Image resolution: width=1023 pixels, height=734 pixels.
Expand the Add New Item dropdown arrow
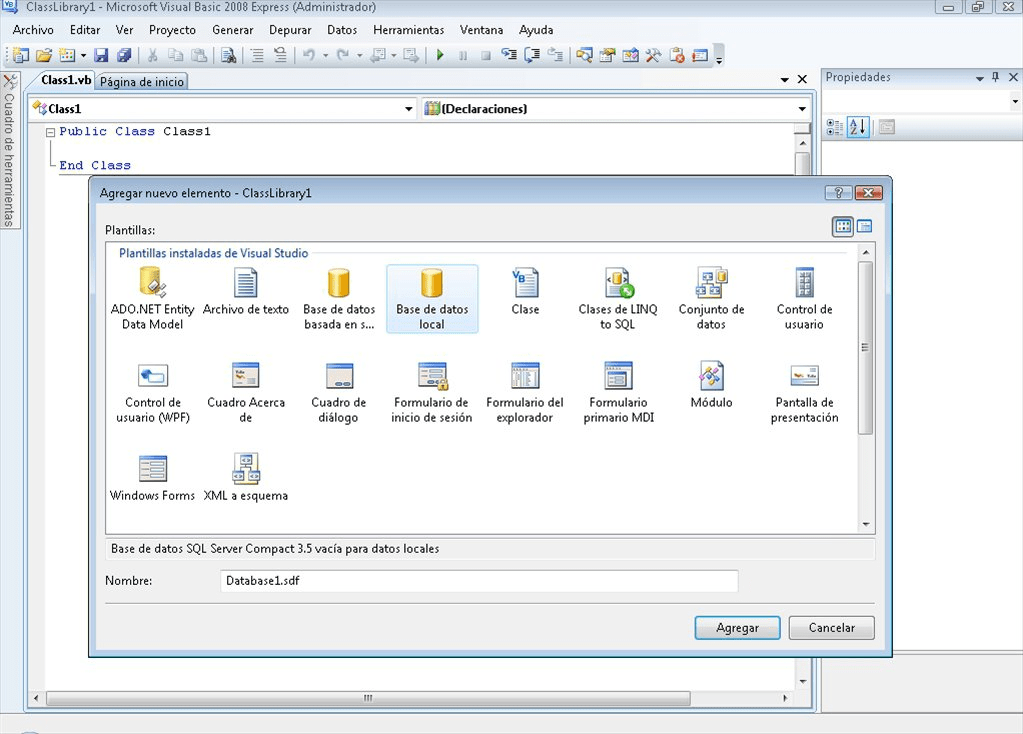(84, 55)
